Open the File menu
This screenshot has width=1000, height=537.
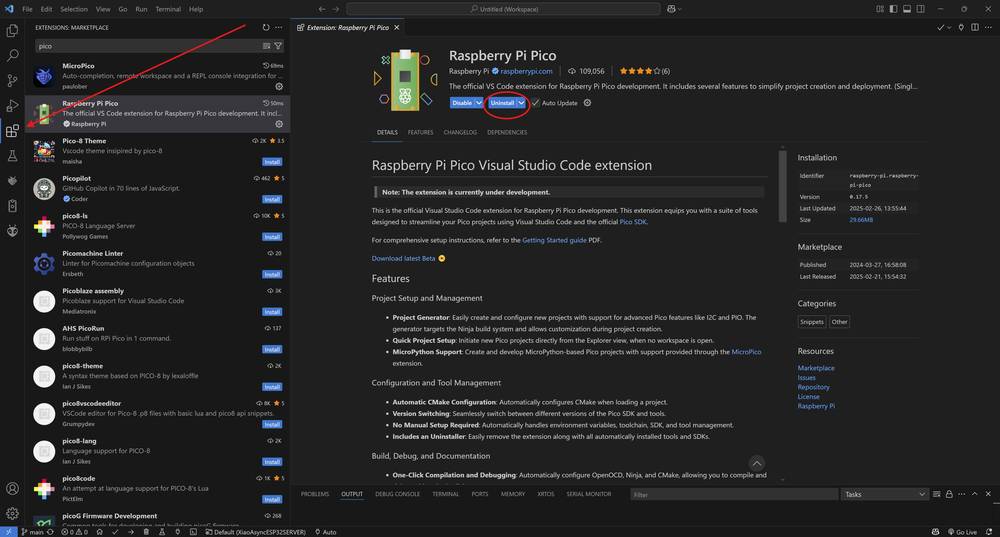[27, 9]
